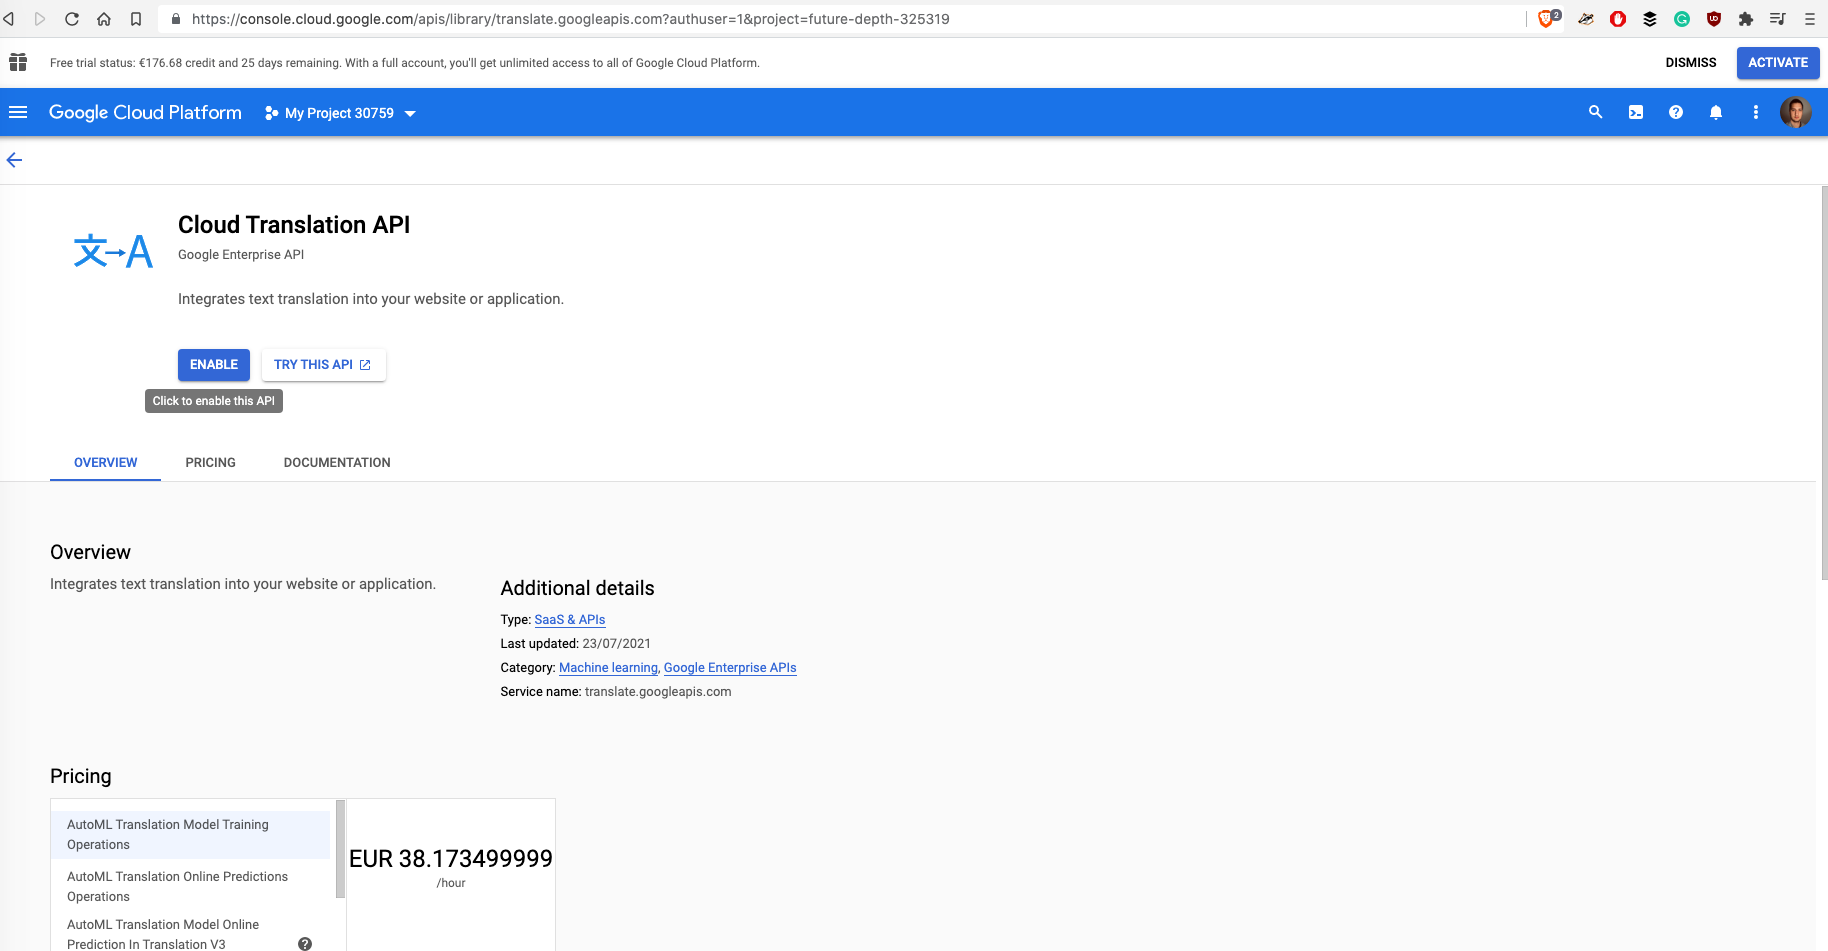Click the gift icon beside free trial status

(x=18, y=62)
